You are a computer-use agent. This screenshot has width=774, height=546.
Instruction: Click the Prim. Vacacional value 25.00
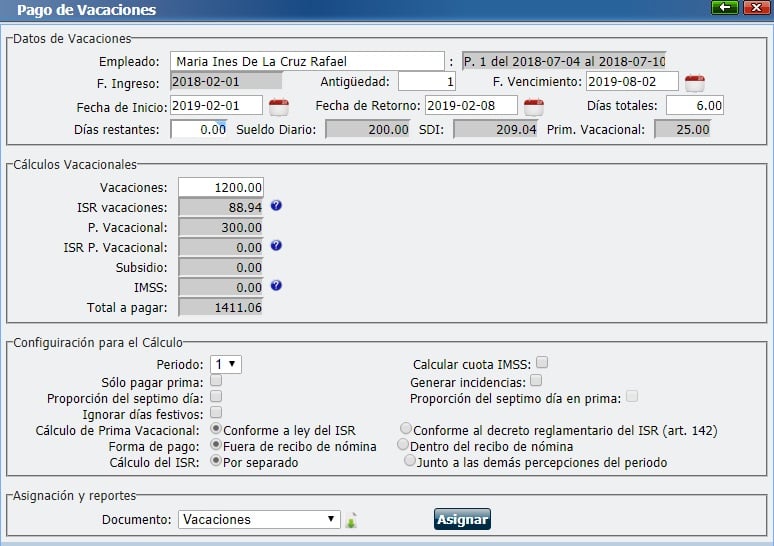click(x=682, y=130)
